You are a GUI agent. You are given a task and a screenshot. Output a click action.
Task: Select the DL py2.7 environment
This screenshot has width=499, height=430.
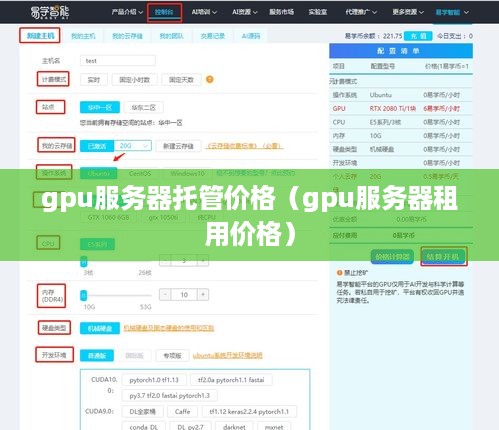coord(190,426)
